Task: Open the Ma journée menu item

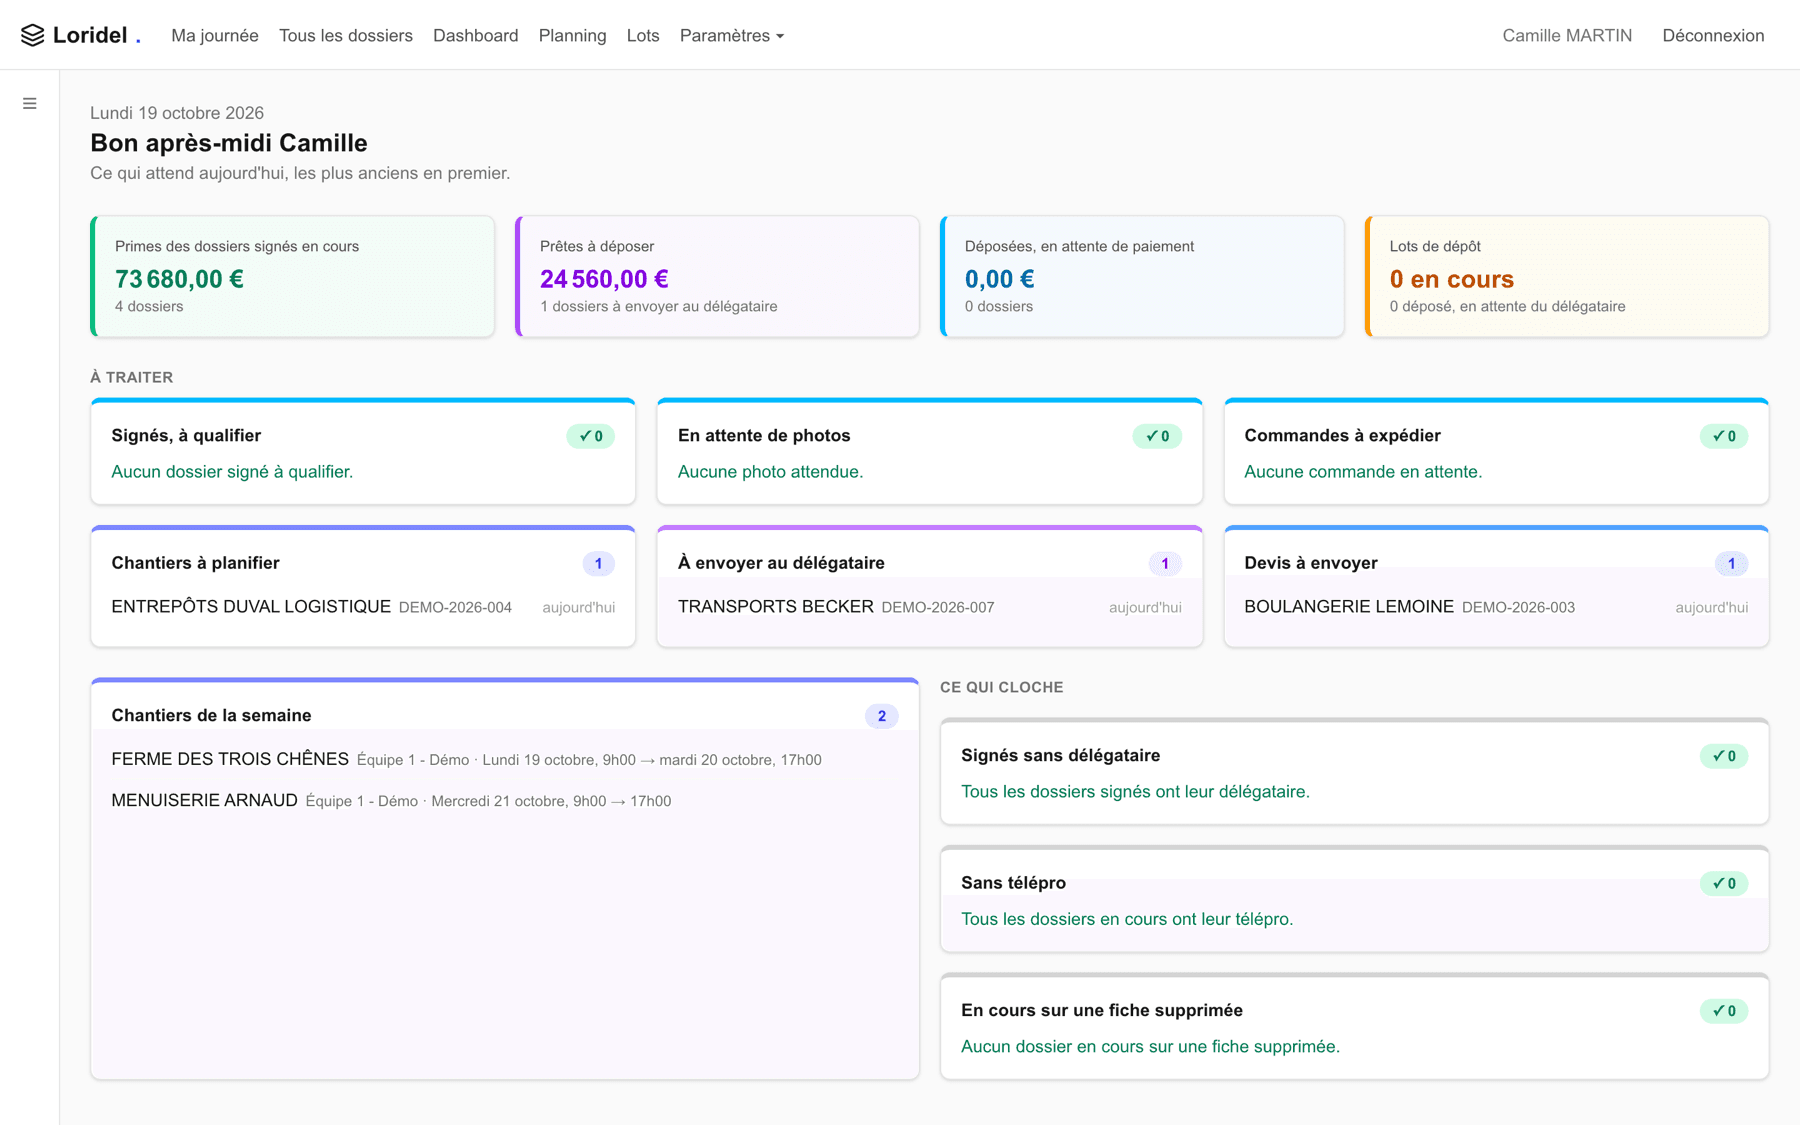Action: (x=215, y=35)
